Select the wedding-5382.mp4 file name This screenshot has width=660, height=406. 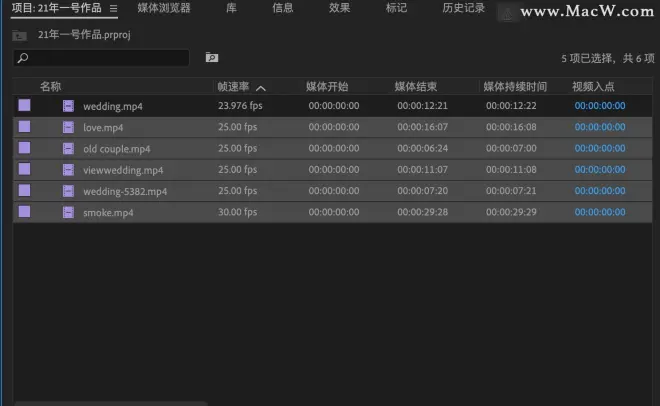tap(125, 191)
